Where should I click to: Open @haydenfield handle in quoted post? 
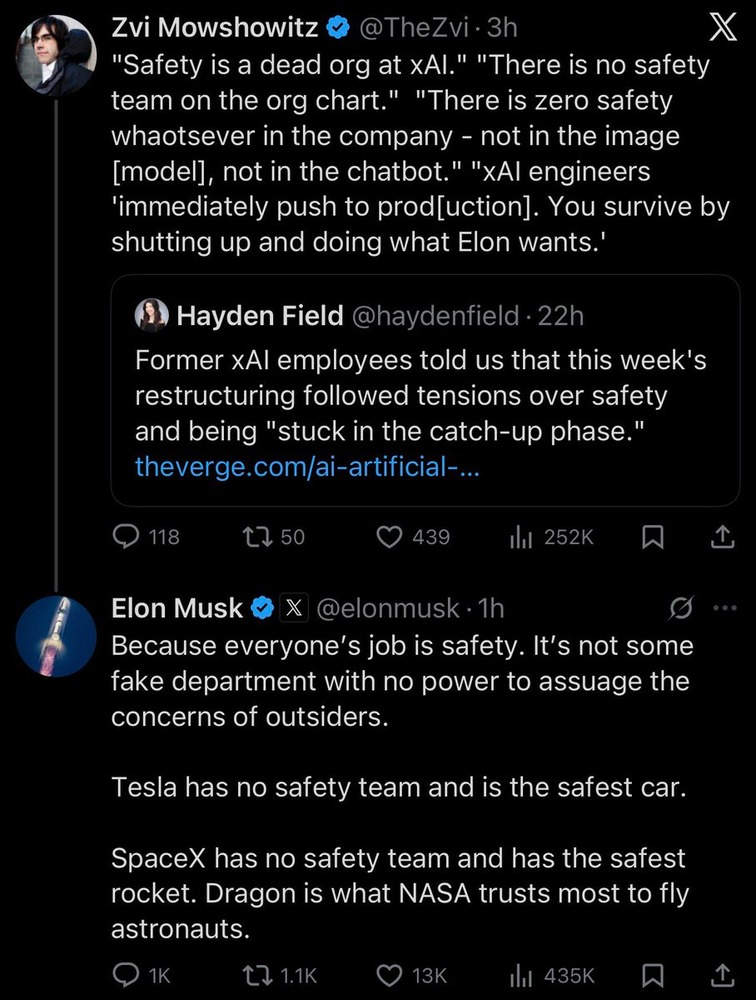435,317
